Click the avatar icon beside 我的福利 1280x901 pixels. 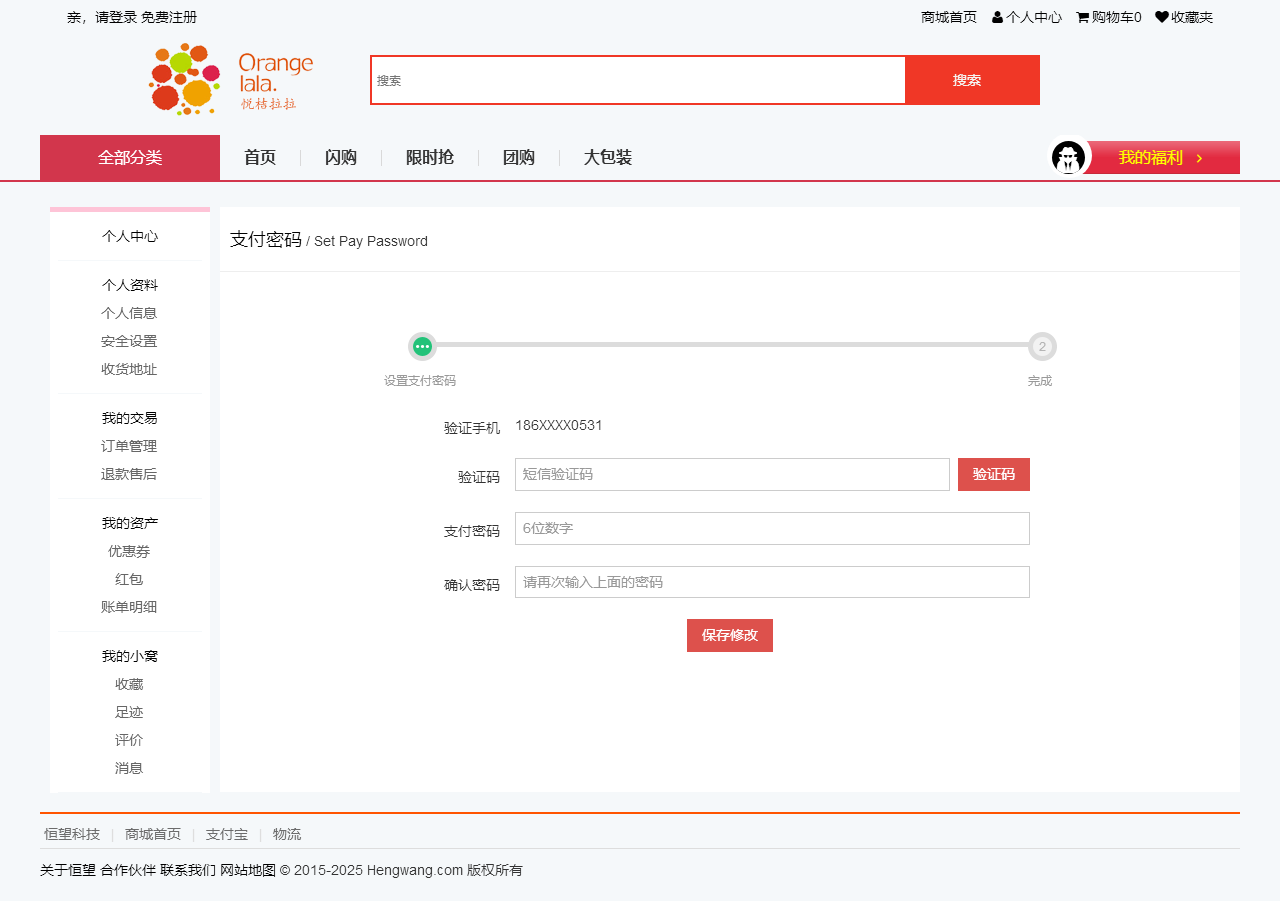[1068, 158]
